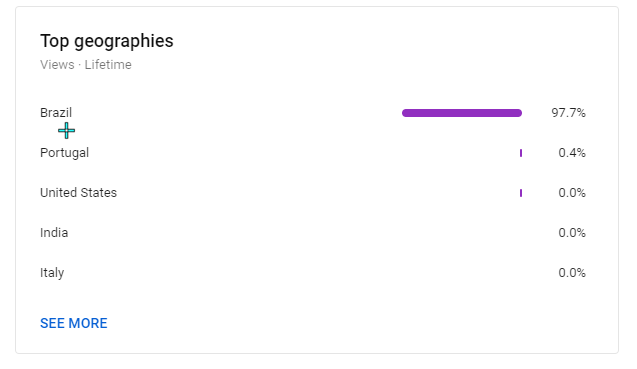The height and width of the screenshot is (369, 637).
Task: Click India's 0.0% percentage value
Action: coord(572,233)
